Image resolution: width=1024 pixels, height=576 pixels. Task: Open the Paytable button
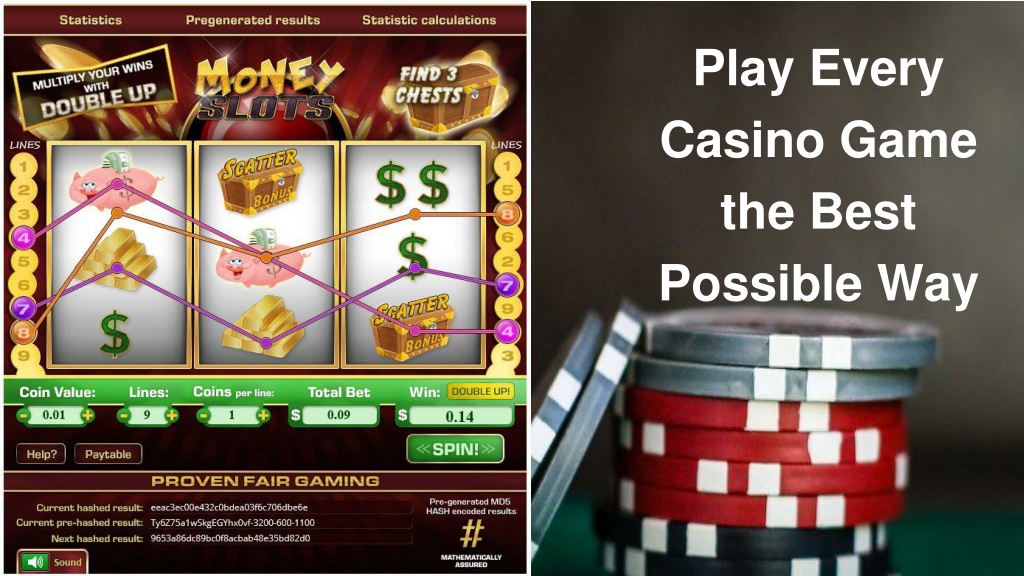[108, 454]
